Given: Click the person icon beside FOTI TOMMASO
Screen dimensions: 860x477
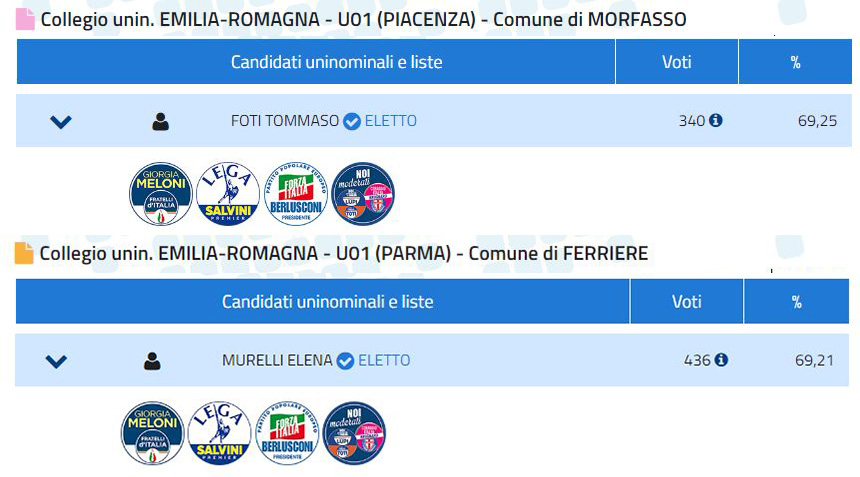Looking at the screenshot, I should (x=160, y=122).
